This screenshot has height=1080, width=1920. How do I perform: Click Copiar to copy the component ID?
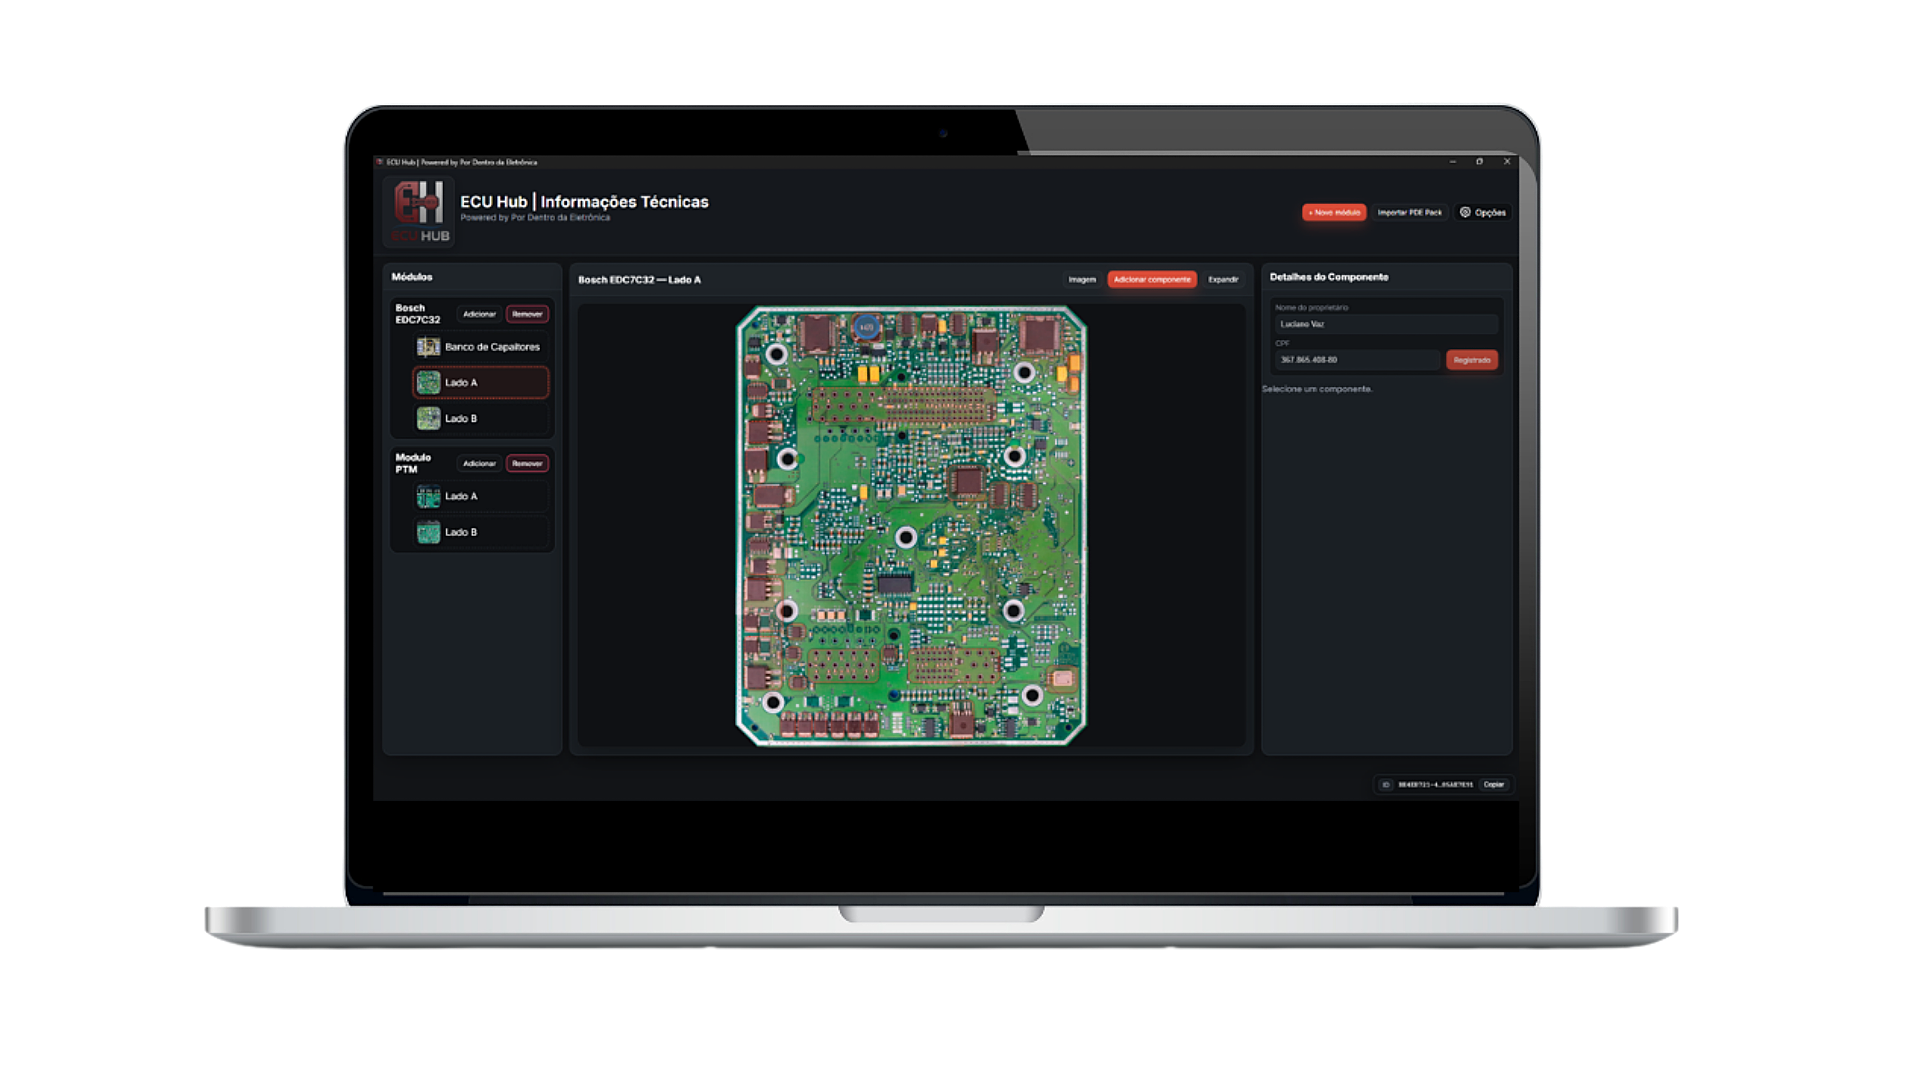click(1493, 785)
